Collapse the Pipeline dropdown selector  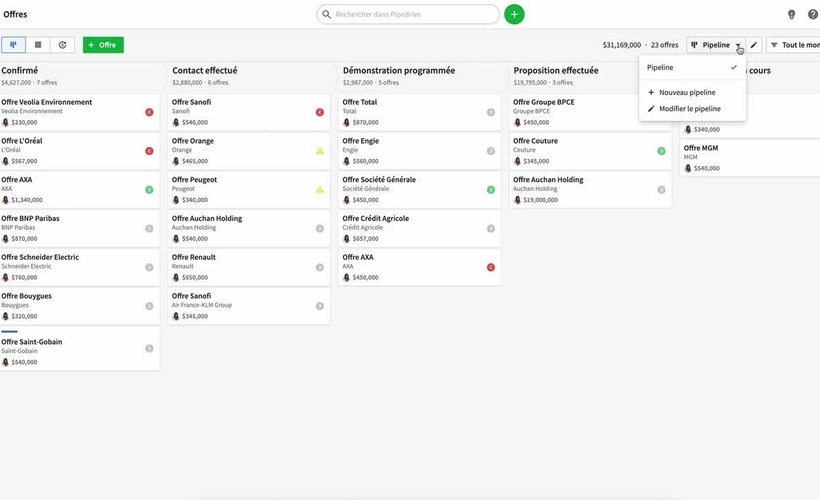(716, 45)
